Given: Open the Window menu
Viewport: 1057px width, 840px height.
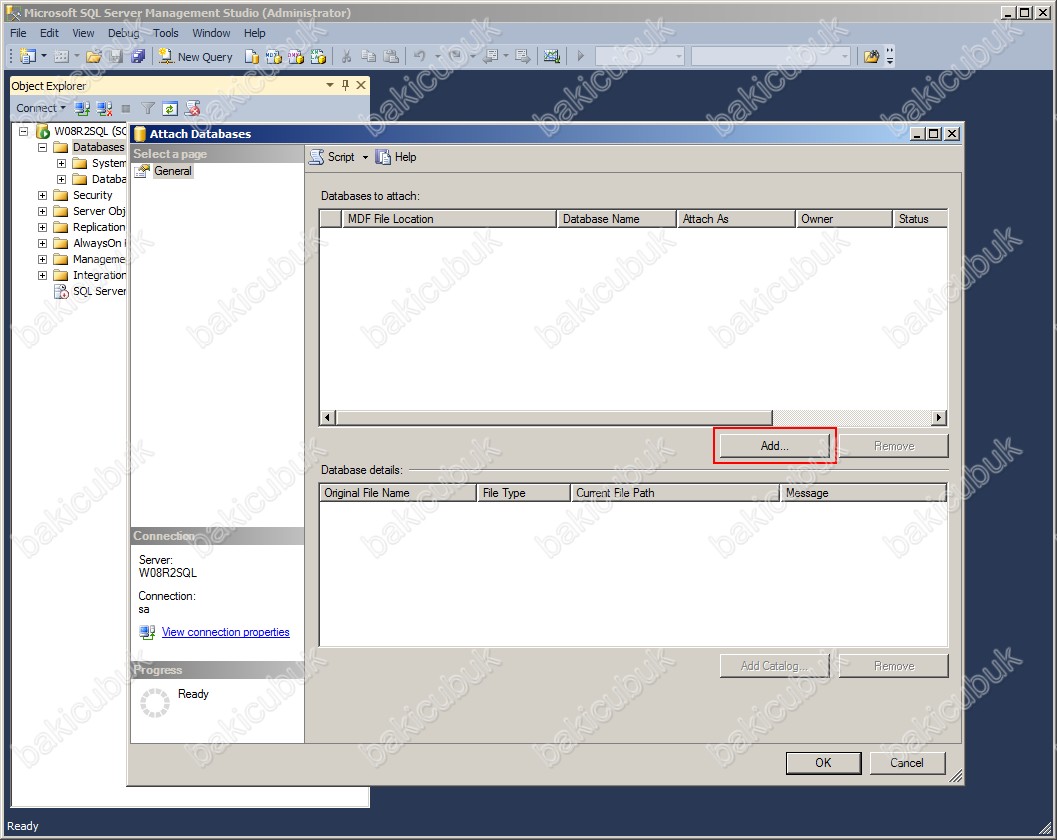Looking at the screenshot, I should tap(211, 33).
